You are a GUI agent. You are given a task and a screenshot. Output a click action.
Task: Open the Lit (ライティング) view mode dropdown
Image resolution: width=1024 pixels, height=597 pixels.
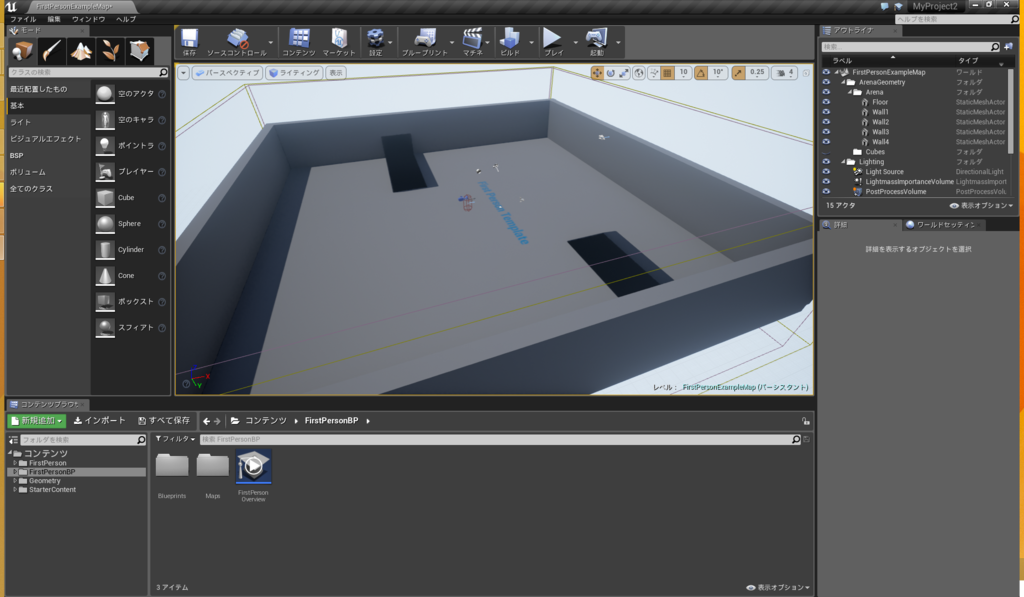click(x=295, y=73)
